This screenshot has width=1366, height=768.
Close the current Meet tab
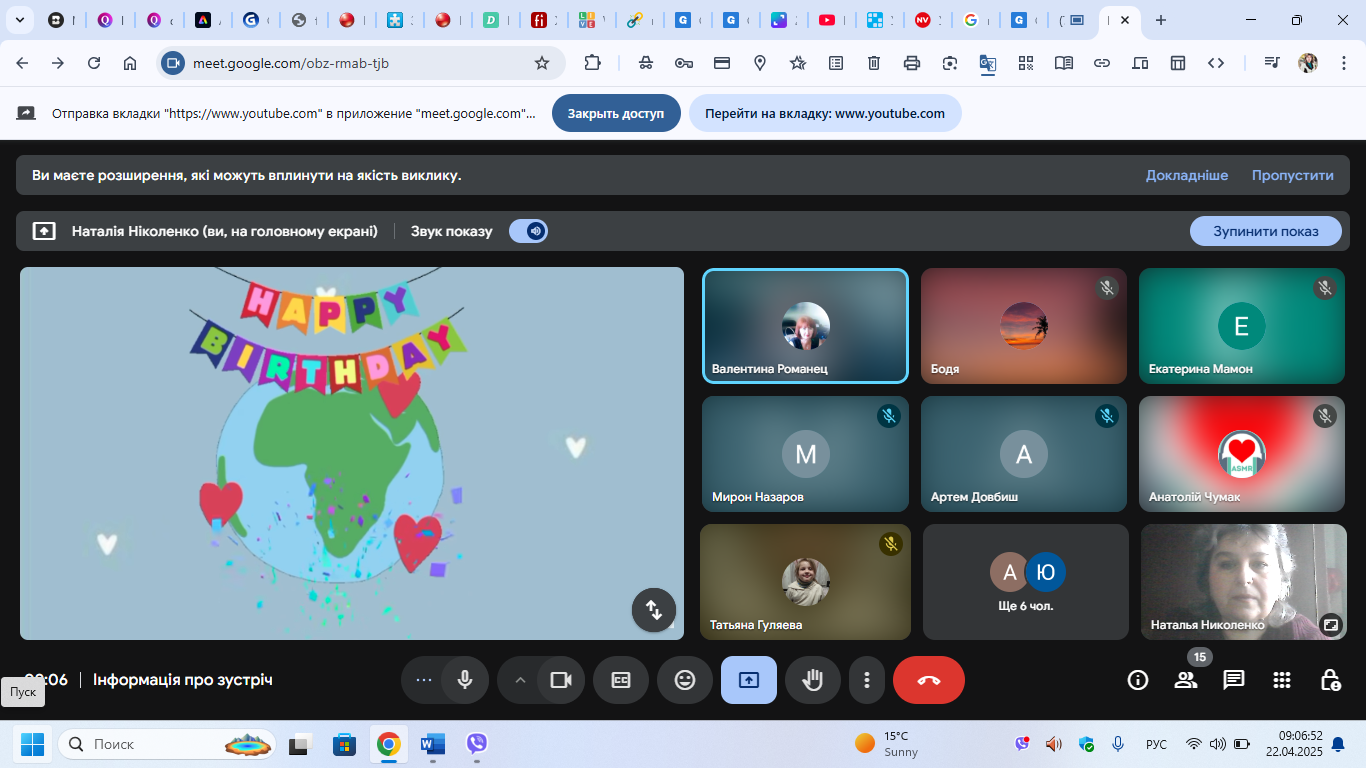(x=1126, y=20)
